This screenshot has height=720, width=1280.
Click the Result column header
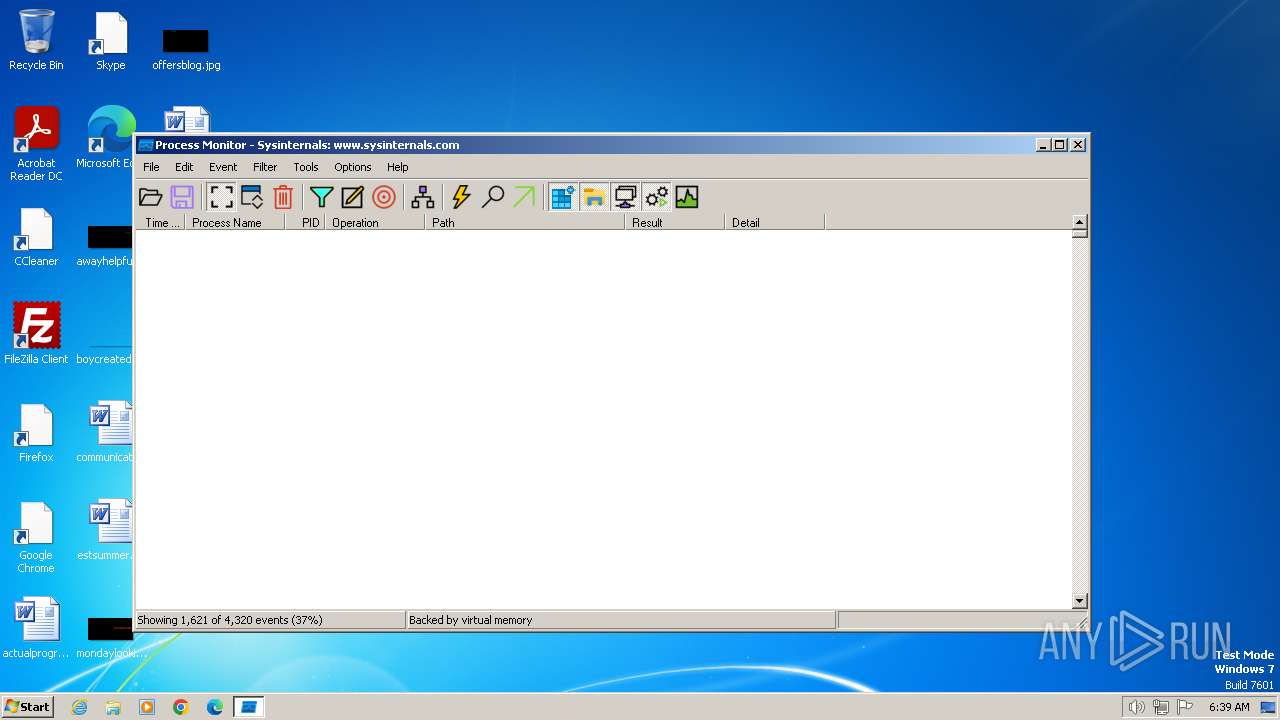pyautogui.click(x=675, y=222)
